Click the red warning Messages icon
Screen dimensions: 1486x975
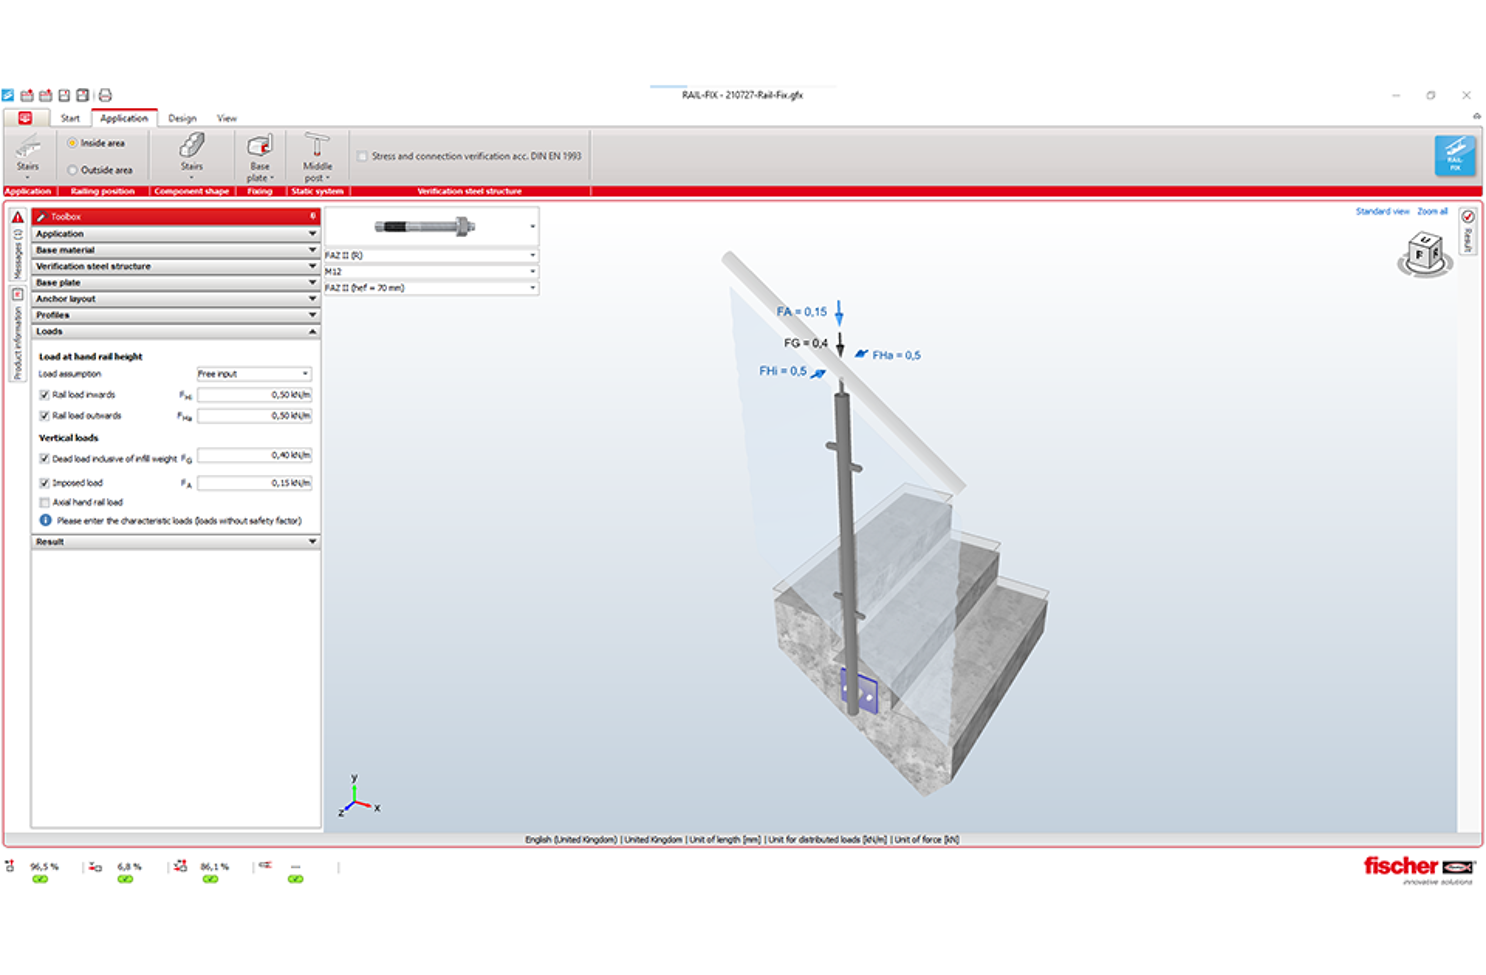17,217
